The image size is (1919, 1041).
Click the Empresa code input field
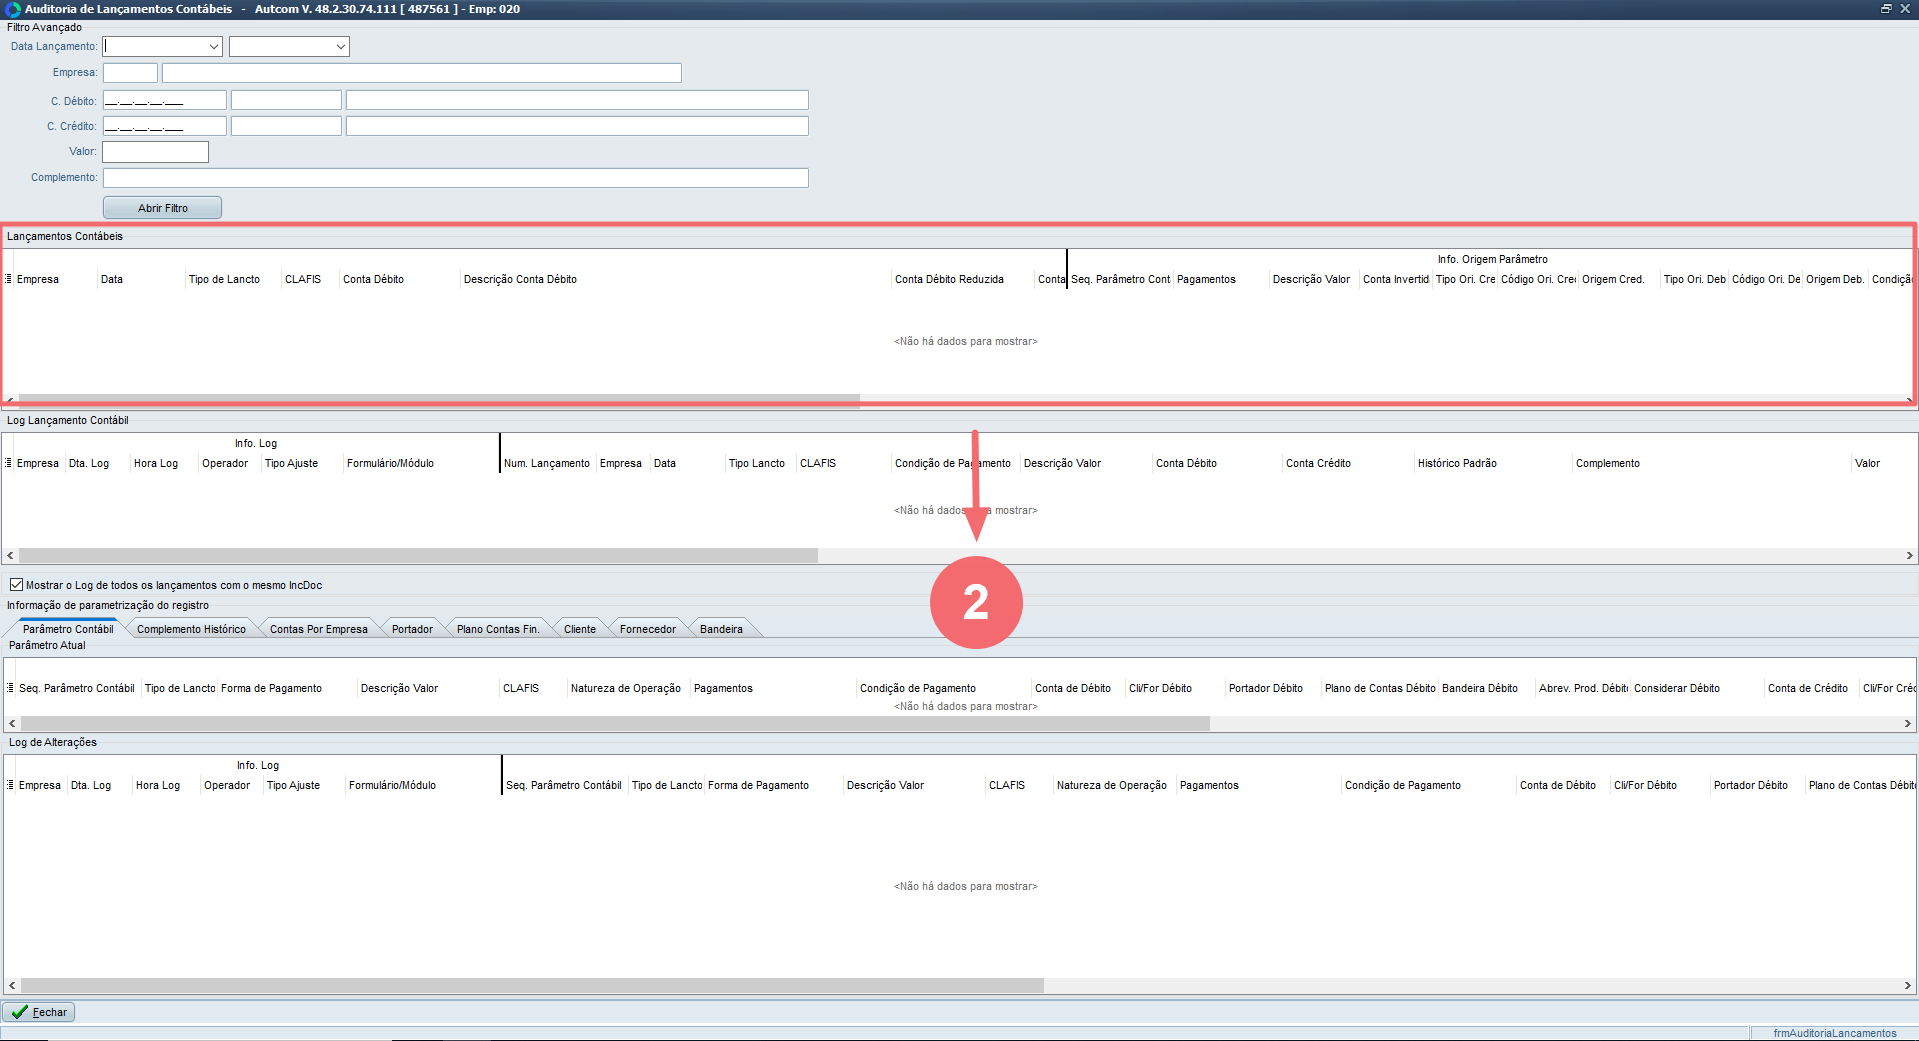130,73
